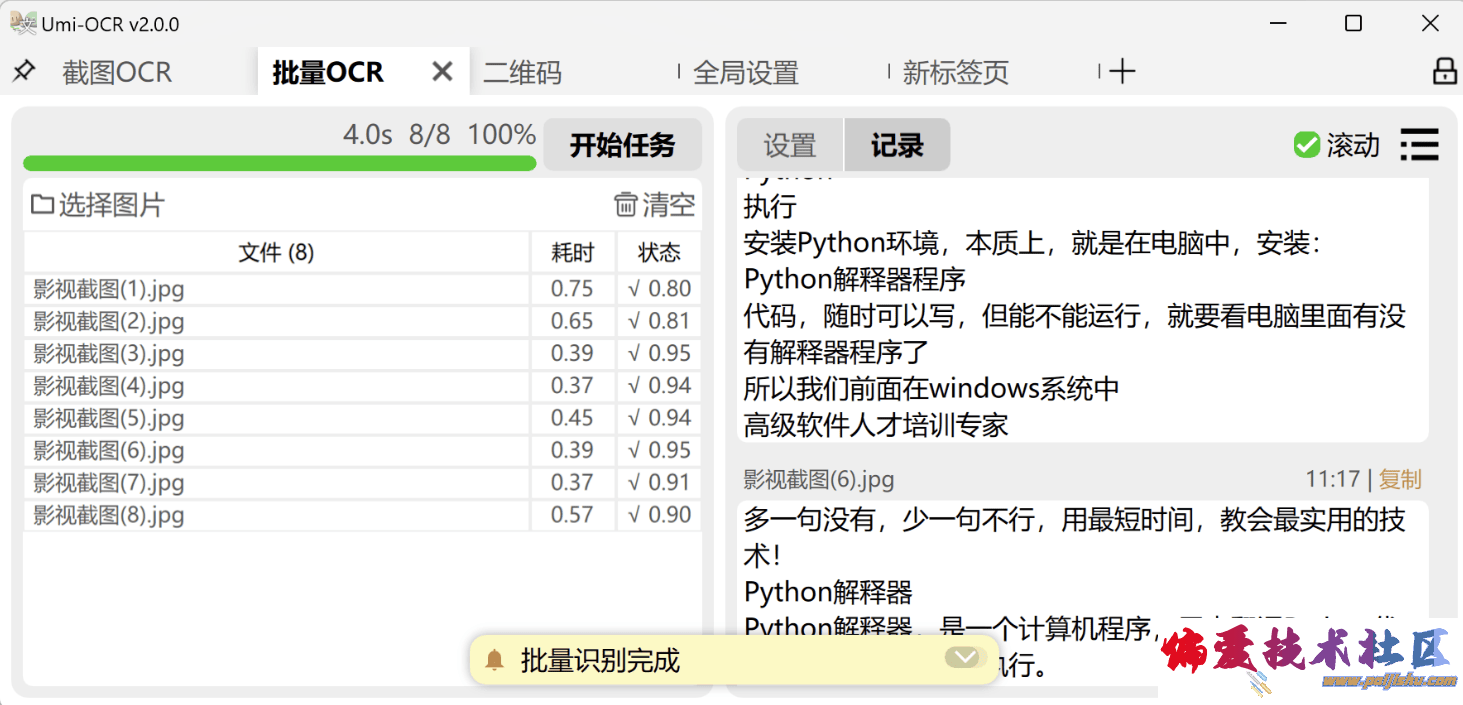Image resolution: width=1463 pixels, height=705 pixels.
Task: Collapse the 批量识别完成 notification with the chevron
Action: pyautogui.click(x=963, y=657)
